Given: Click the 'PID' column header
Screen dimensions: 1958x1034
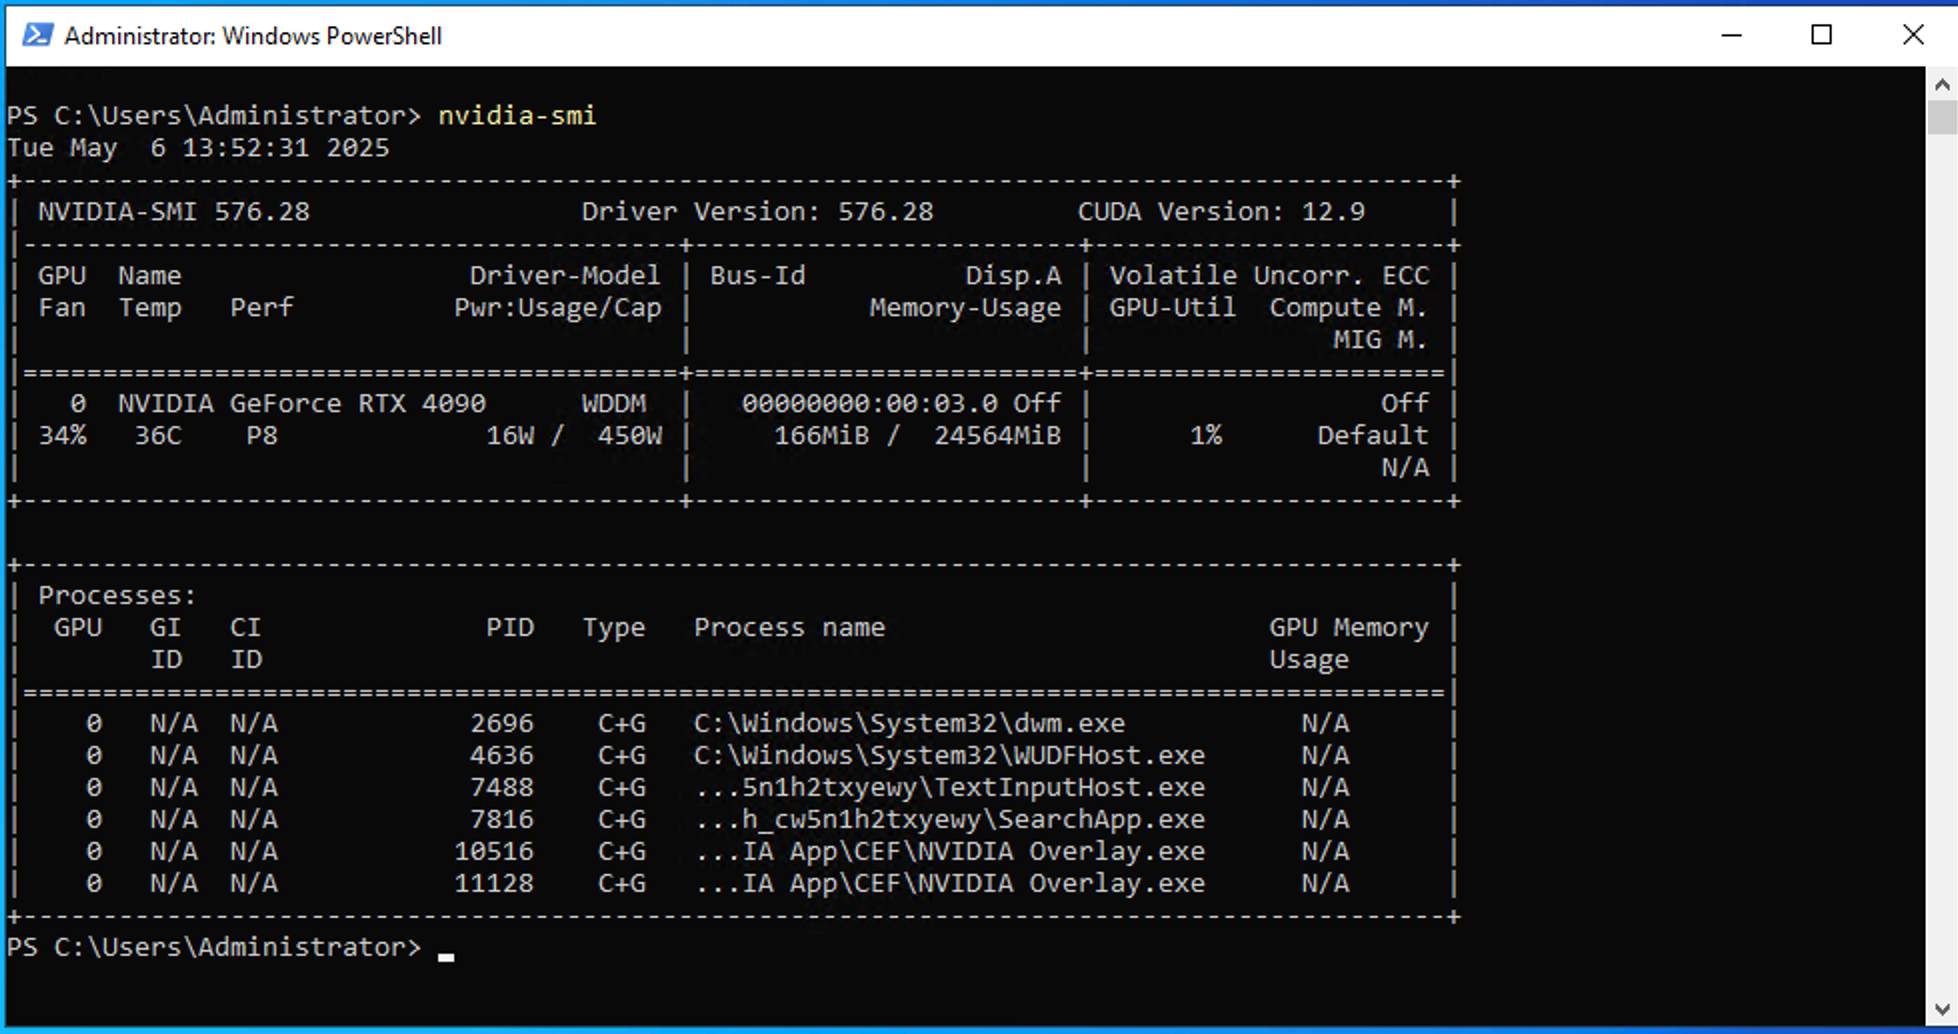Looking at the screenshot, I should tap(510, 628).
